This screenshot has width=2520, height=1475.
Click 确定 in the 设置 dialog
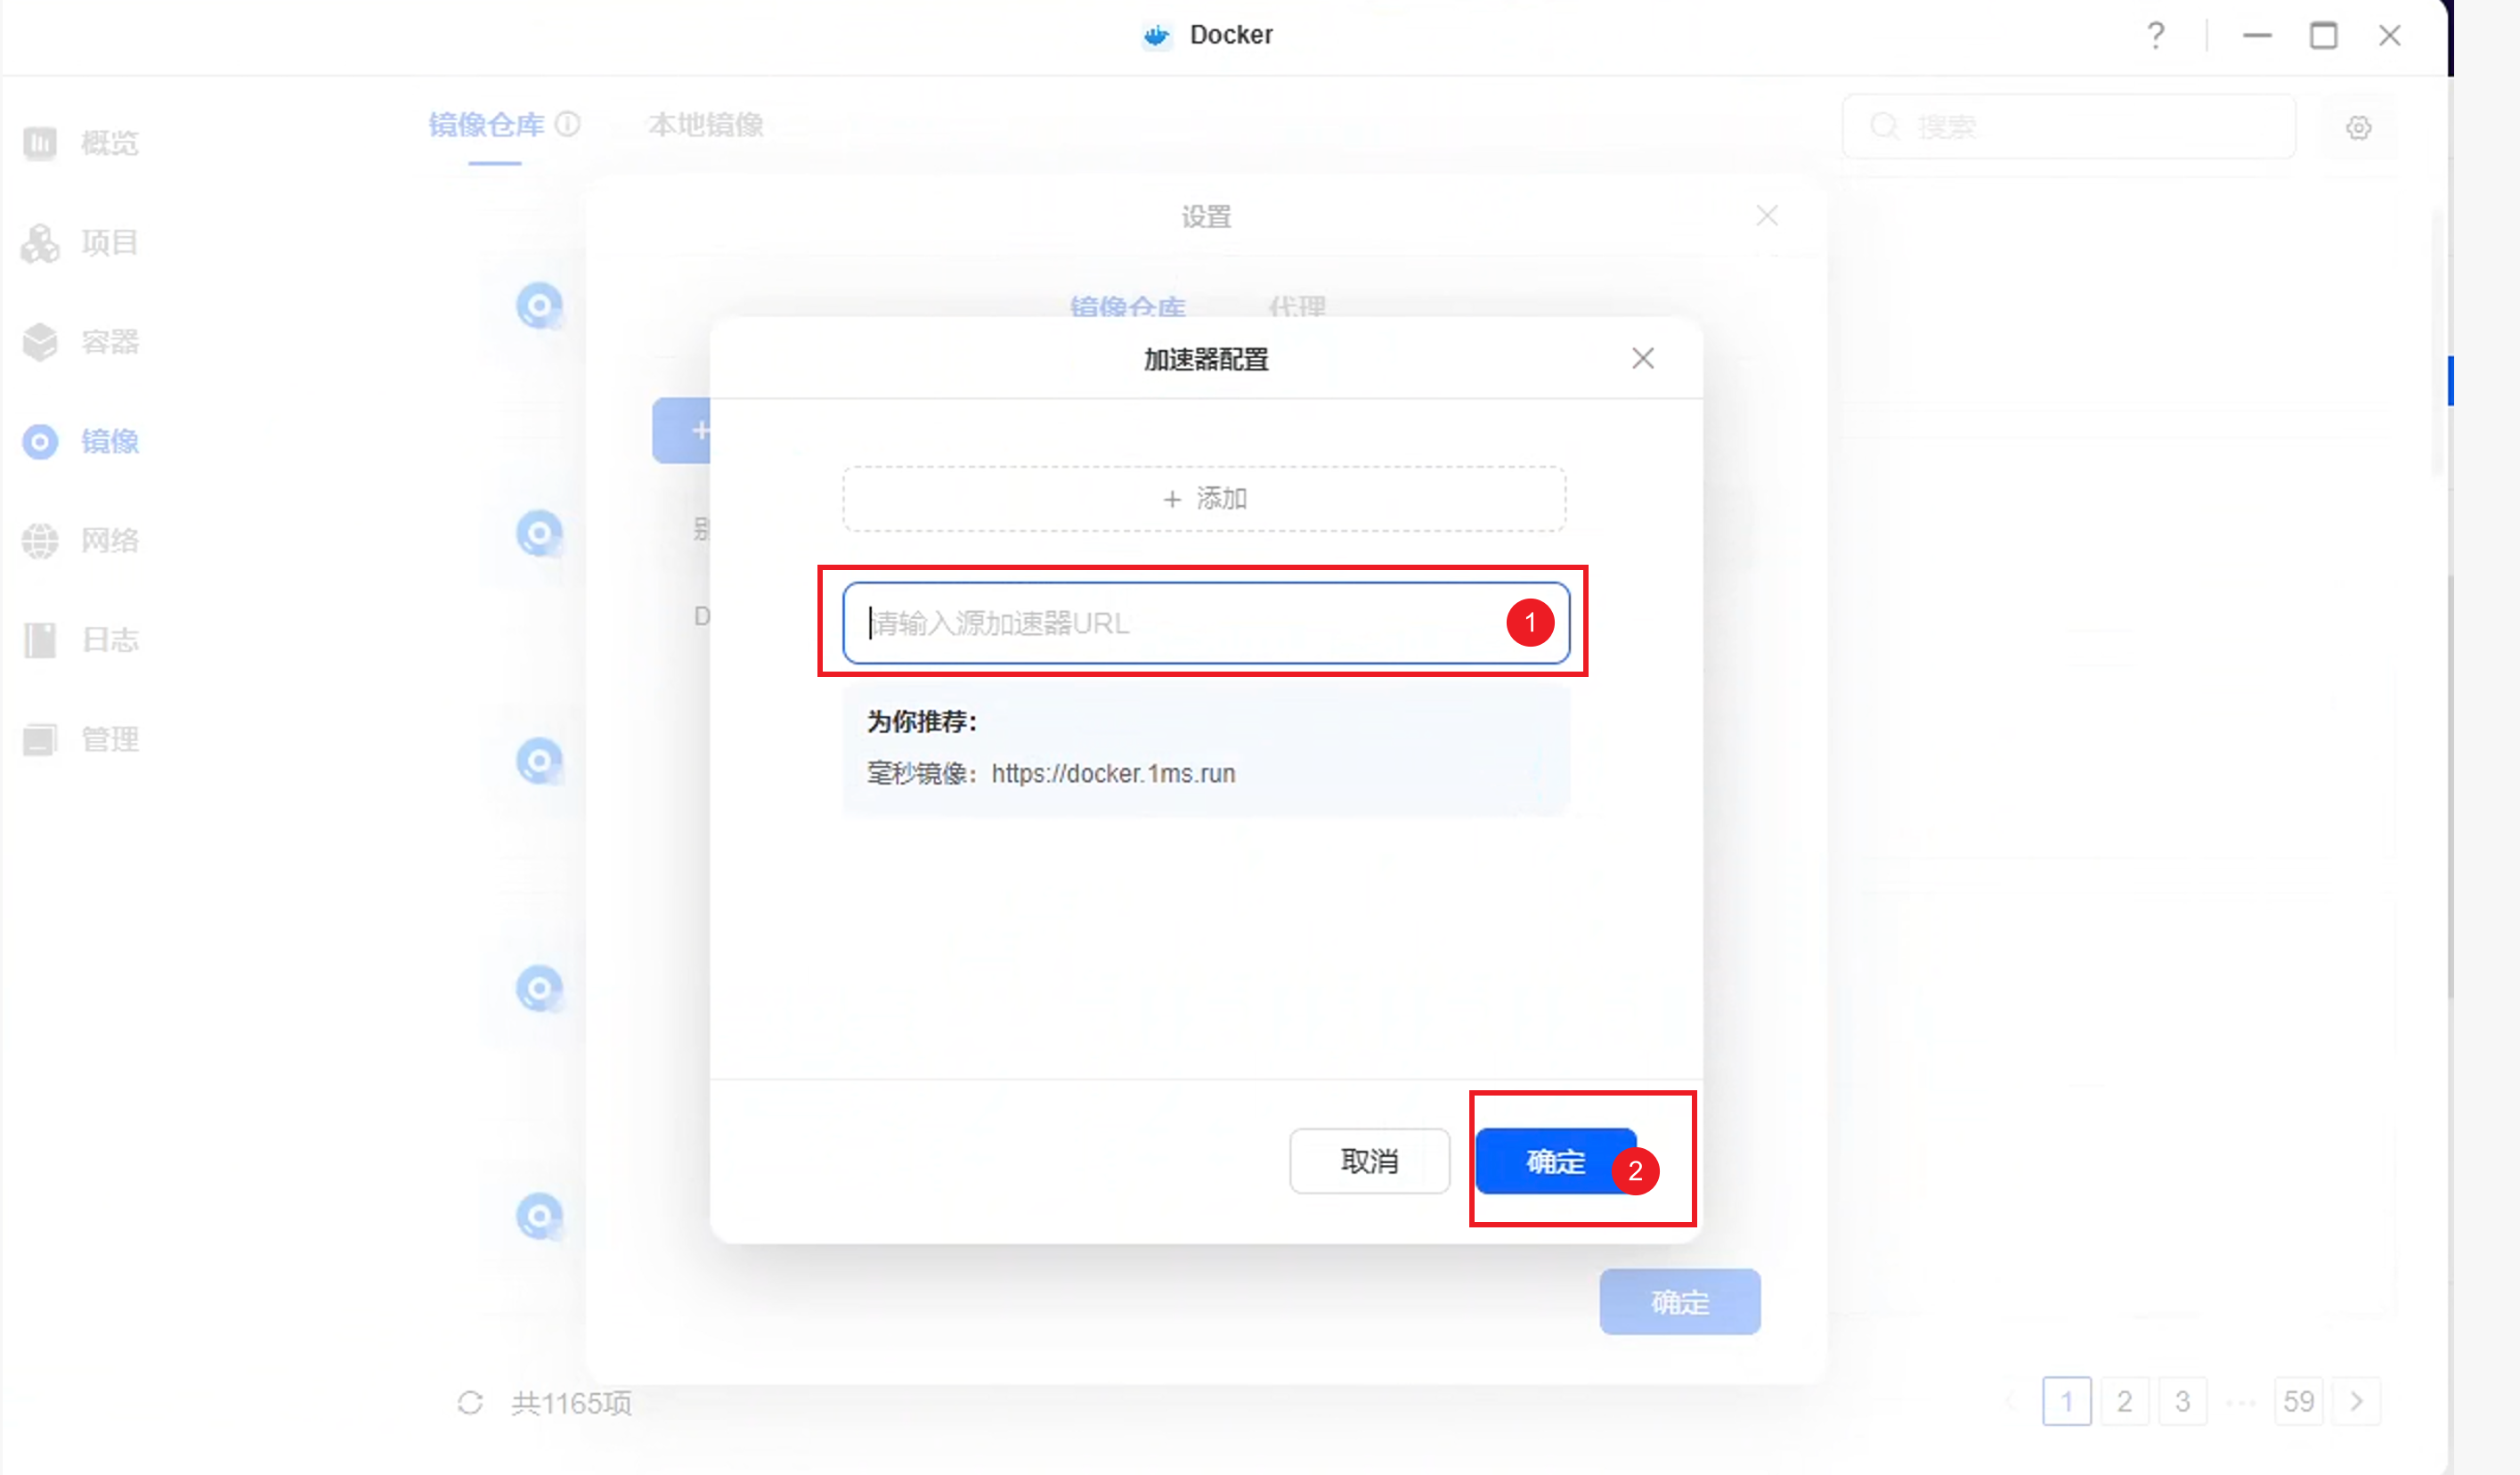point(1680,1301)
